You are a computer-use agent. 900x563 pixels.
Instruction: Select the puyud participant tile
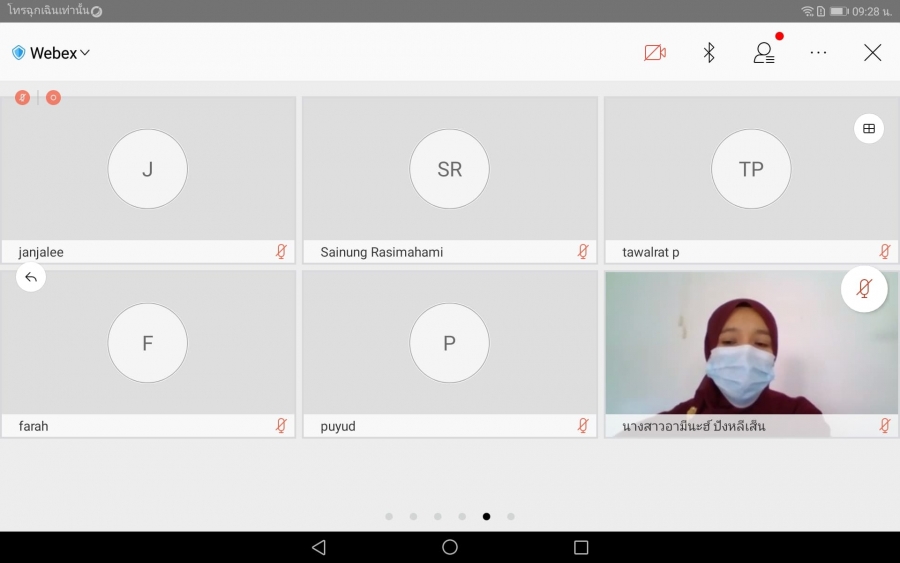(x=449, y=344)
